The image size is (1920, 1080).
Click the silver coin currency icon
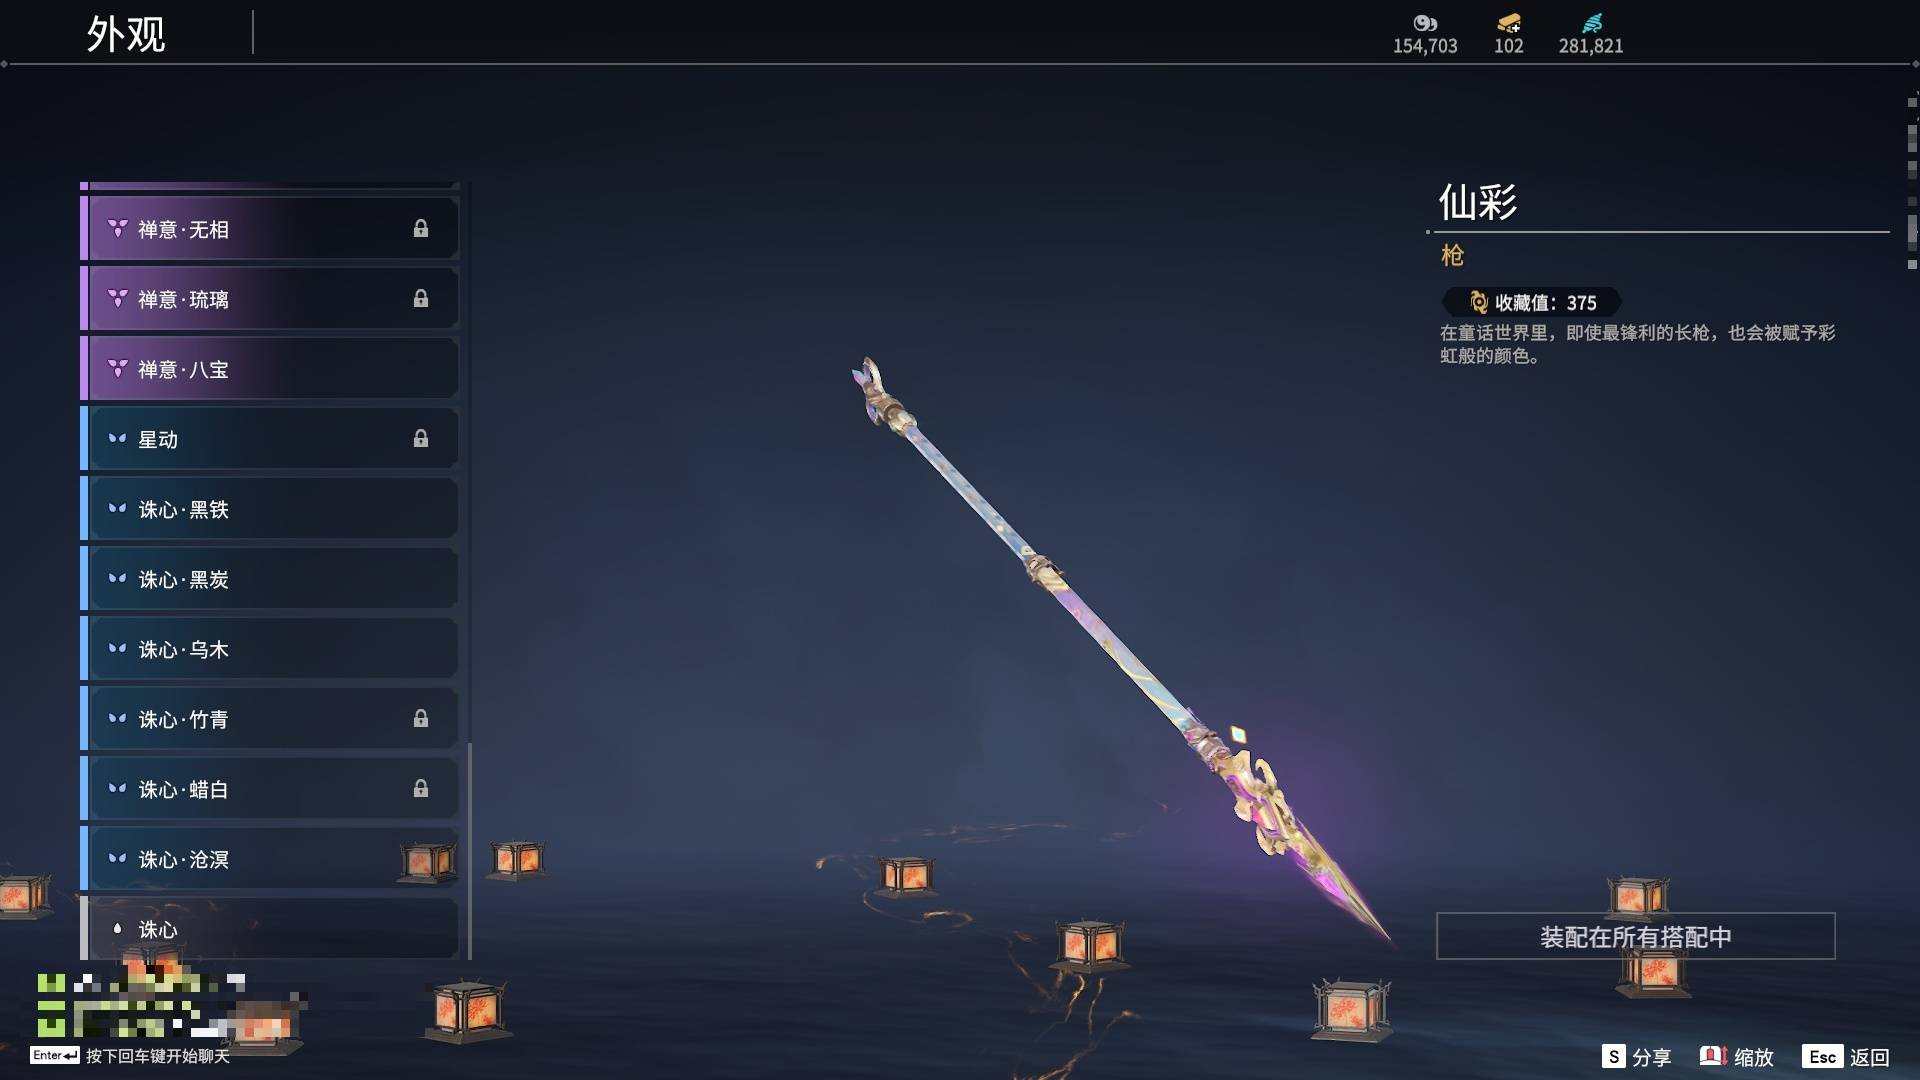[1425, 23]
